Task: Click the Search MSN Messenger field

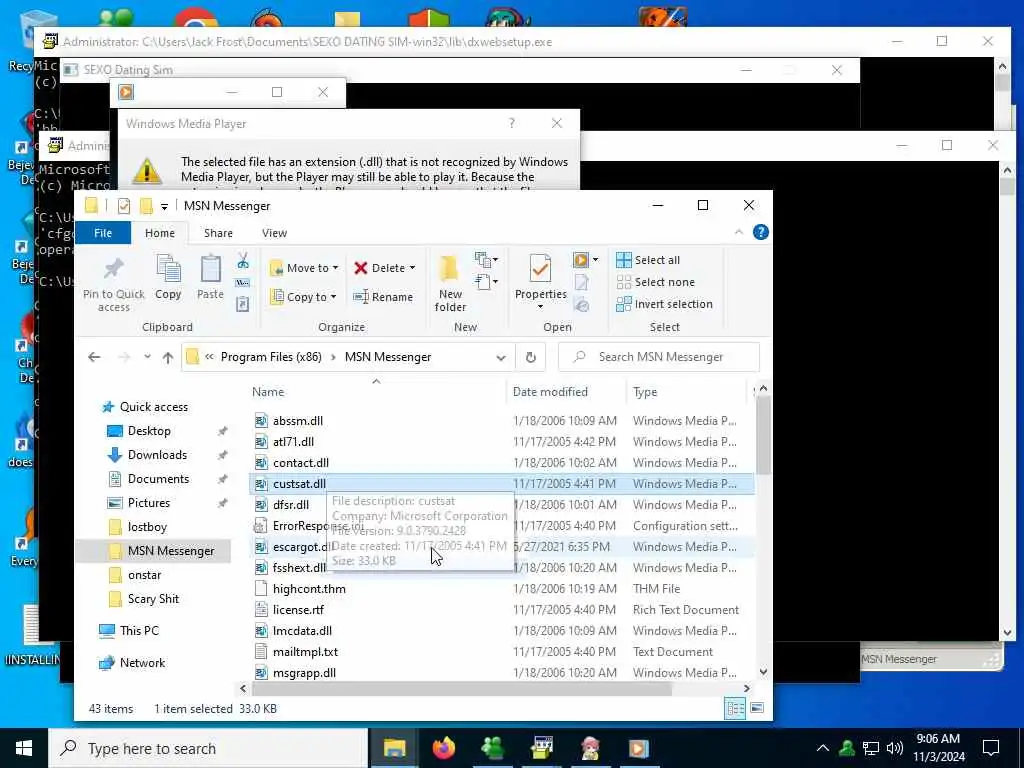Action: coord(659,357)
